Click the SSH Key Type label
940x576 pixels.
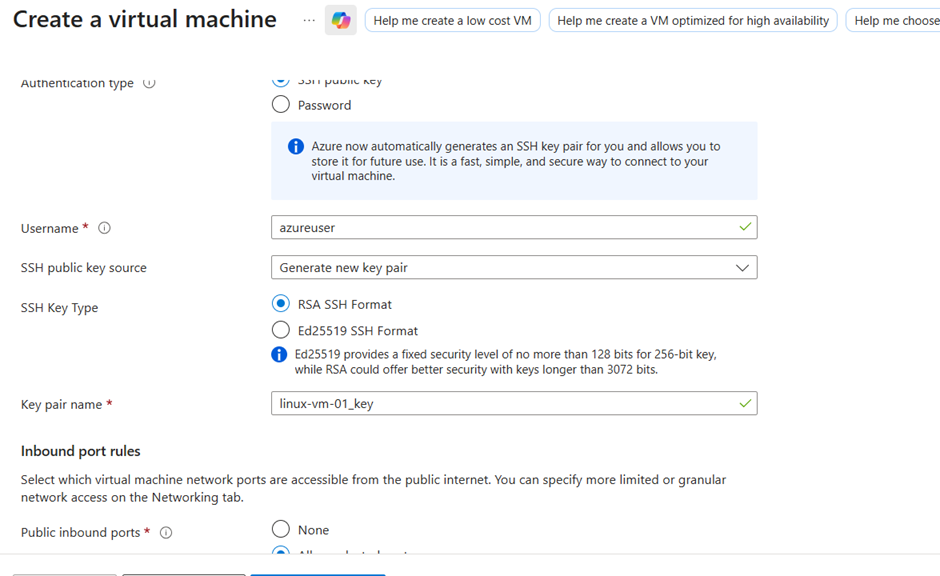coord(59,307)
